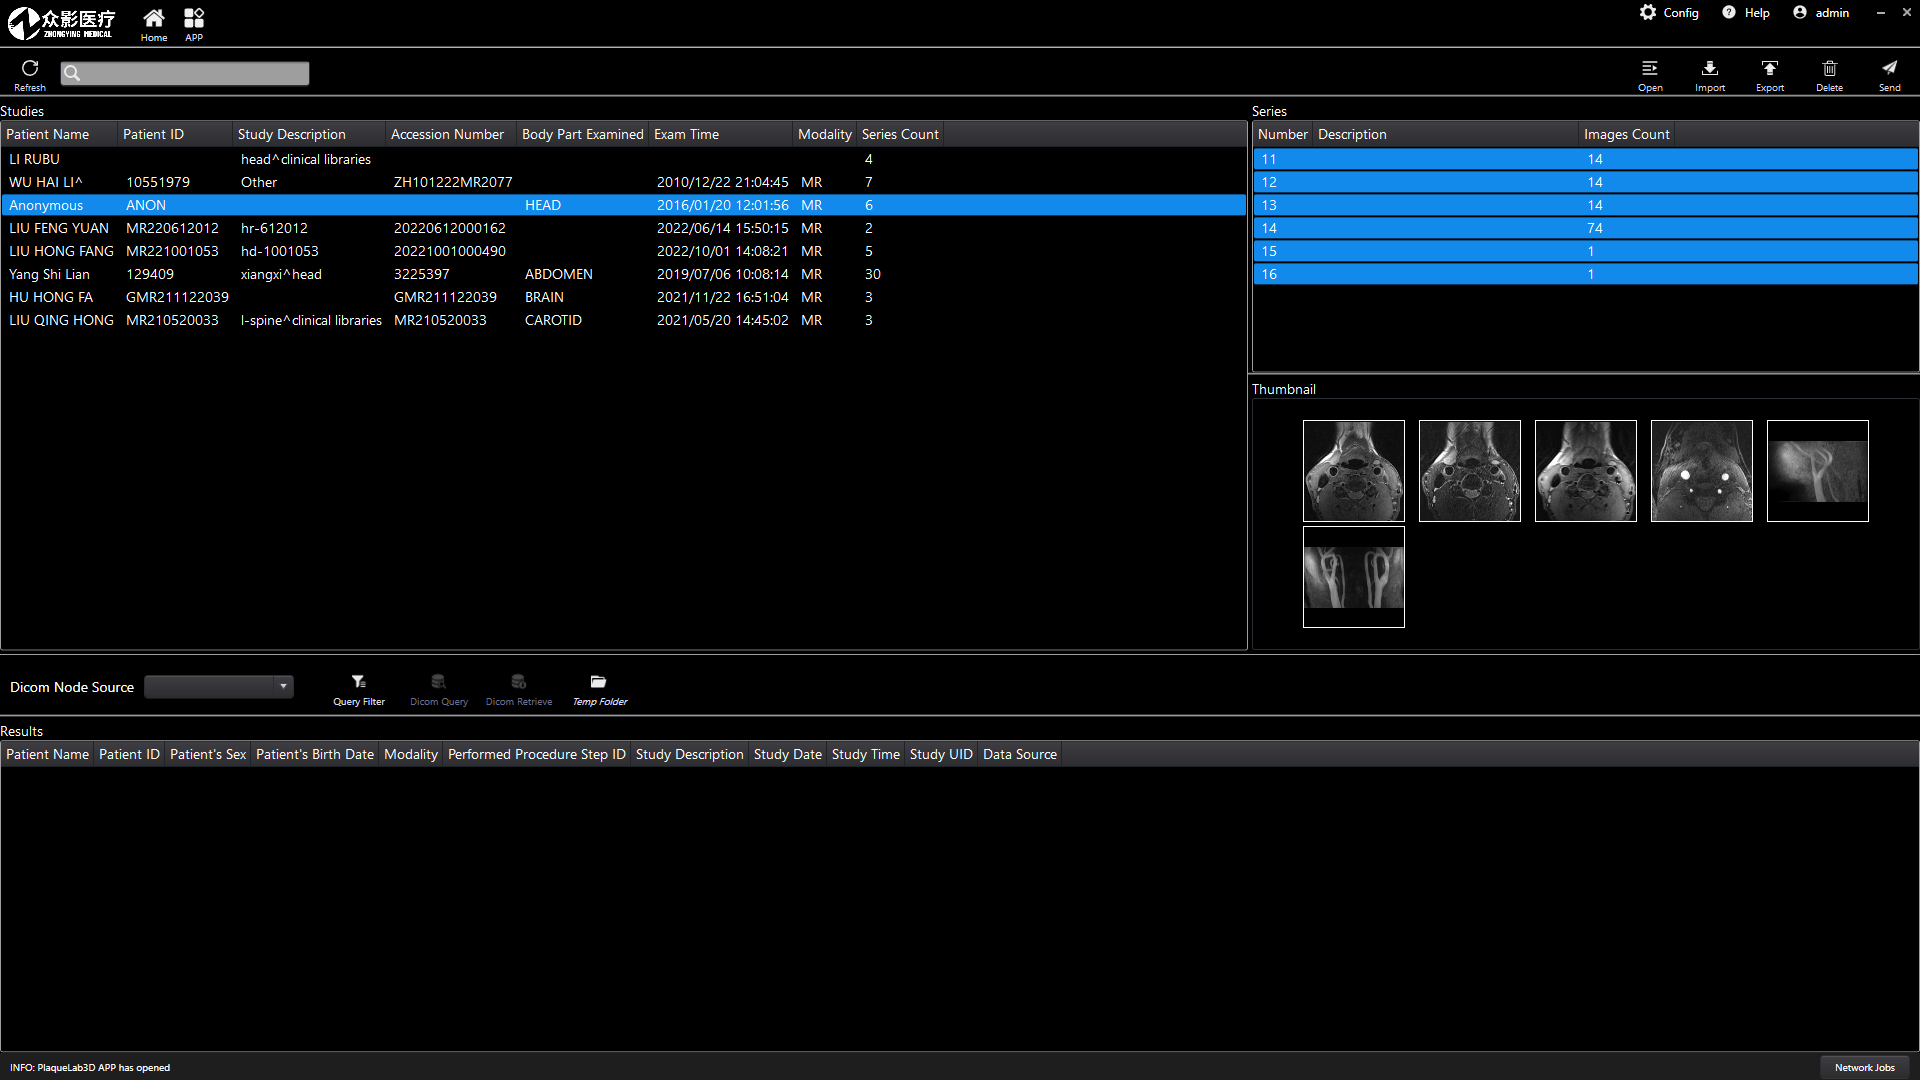Image resolution: width=1920 pixels, height=1080 pixels.
Task: Open the bilateral carotid thumbnail in second row
Action: [1354, 577]
